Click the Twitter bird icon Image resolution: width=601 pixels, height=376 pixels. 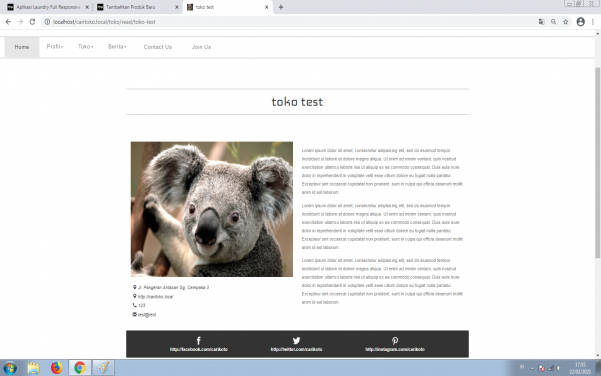(x=296, y=340)
